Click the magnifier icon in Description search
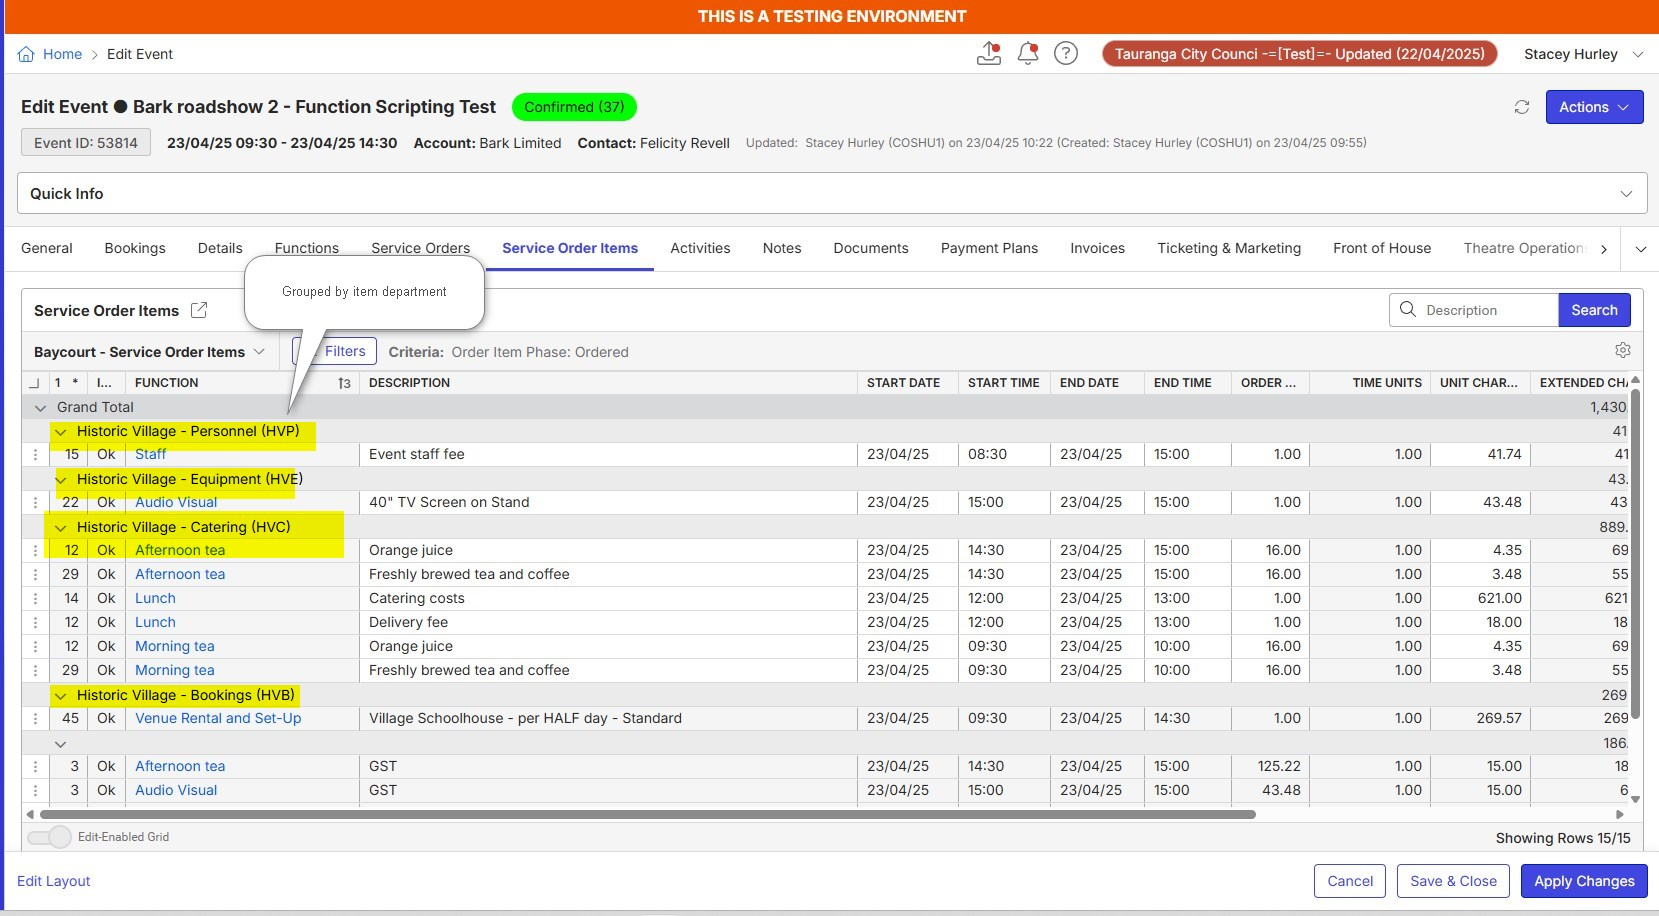The image size is (1659, 916). pyautogui.click(x=1408, y=310)
